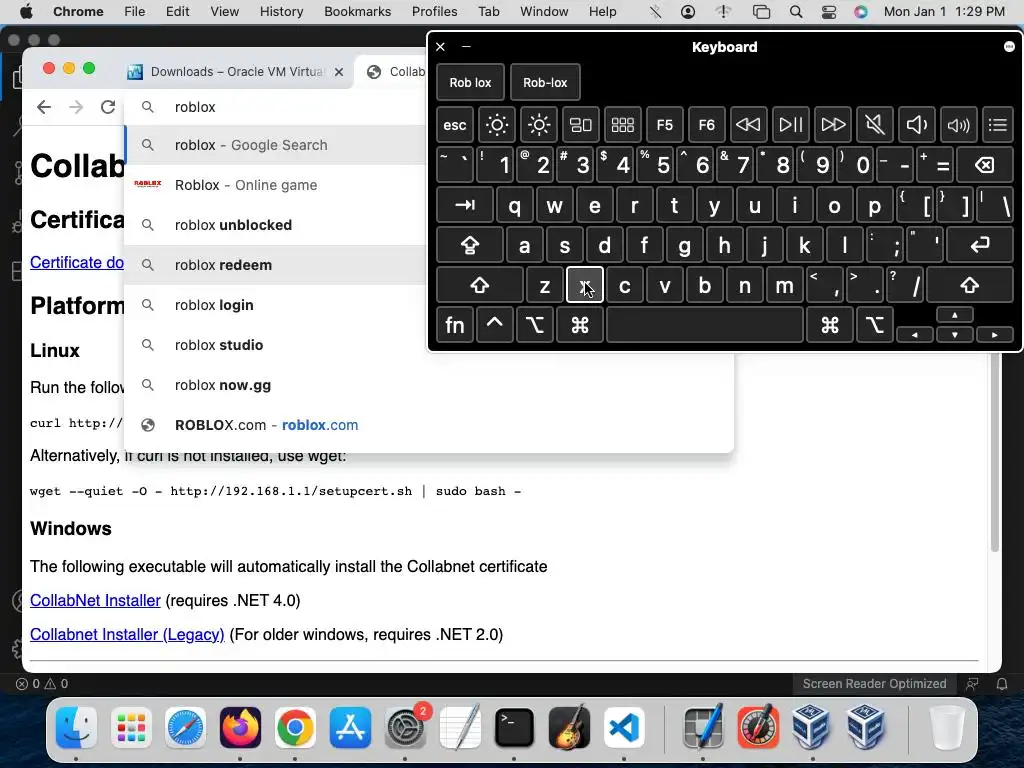This screenshot has width=1024, height=768.
Task: Open the Profiles menu
Action: (x=434, y=11)
